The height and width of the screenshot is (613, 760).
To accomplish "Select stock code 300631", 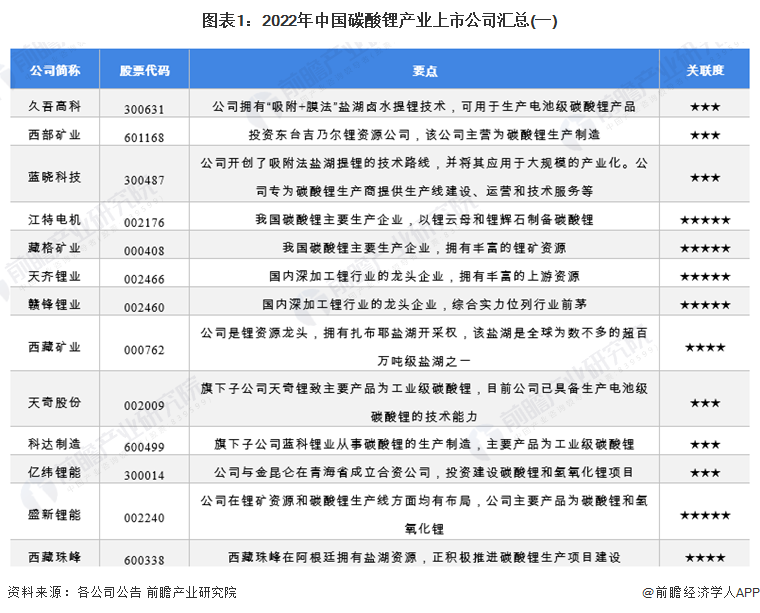I will click(x=144, y=110).
